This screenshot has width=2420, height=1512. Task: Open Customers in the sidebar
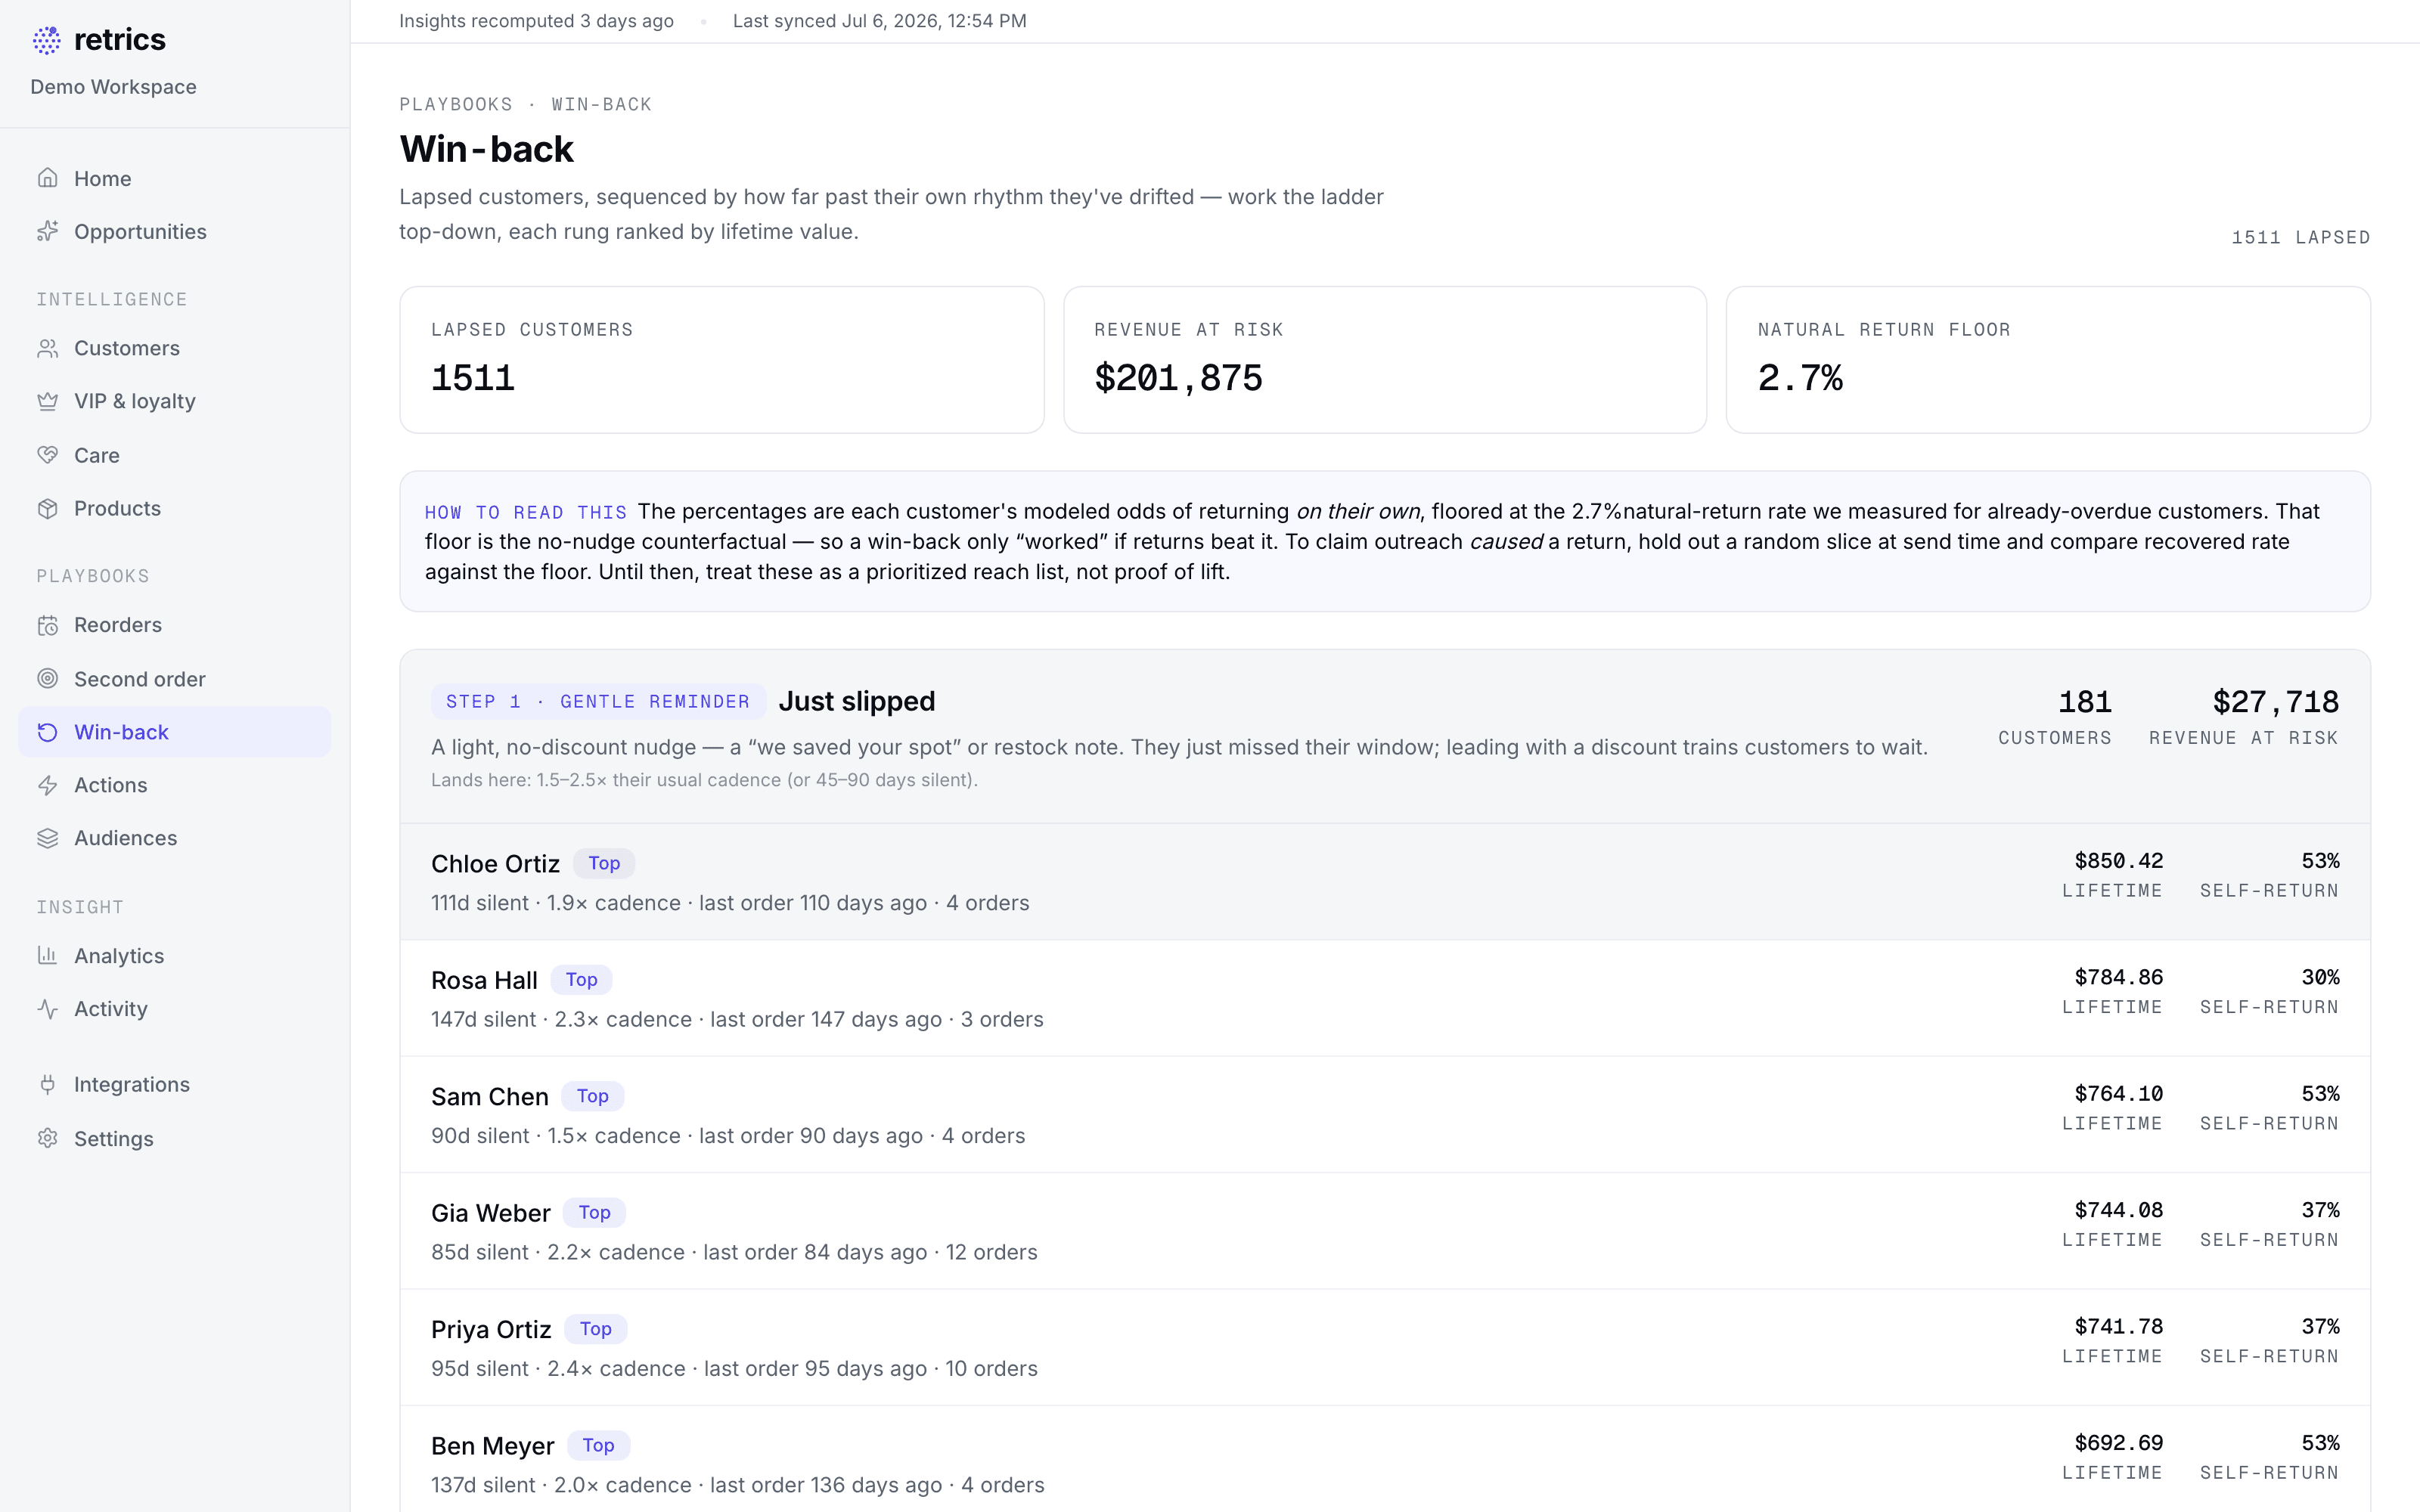174,348
